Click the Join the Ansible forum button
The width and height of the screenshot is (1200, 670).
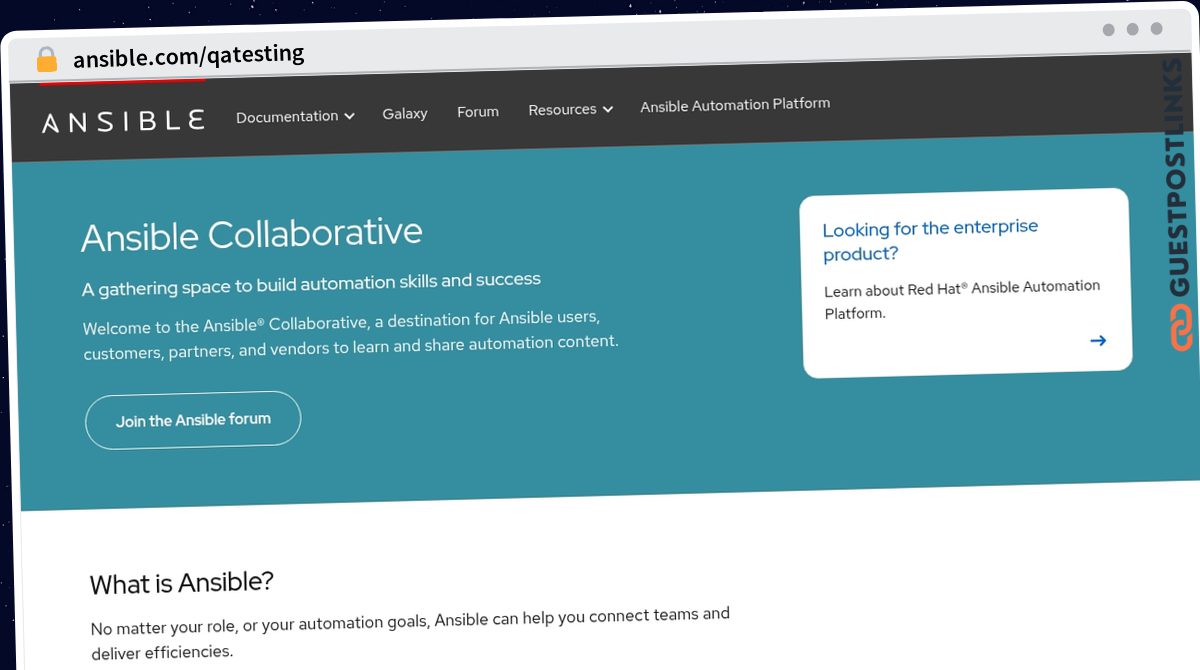point(193,420)
